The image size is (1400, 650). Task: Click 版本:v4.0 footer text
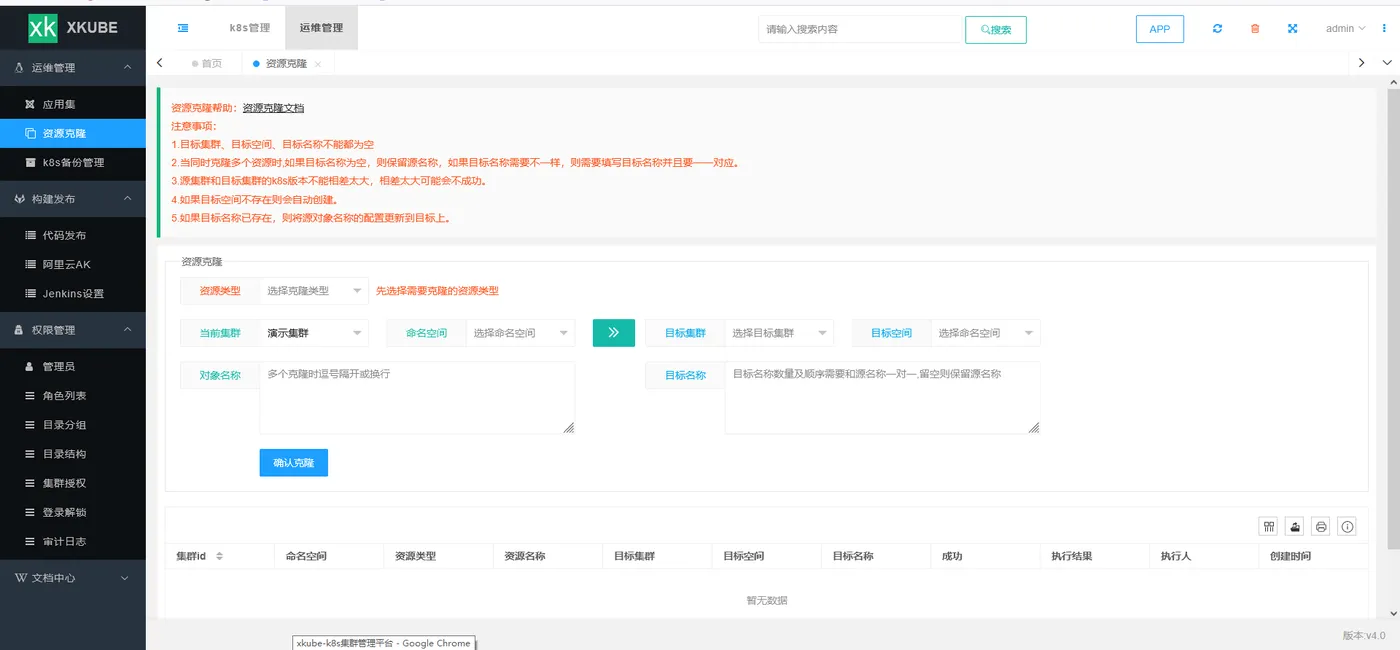[x=1364, y=635]
